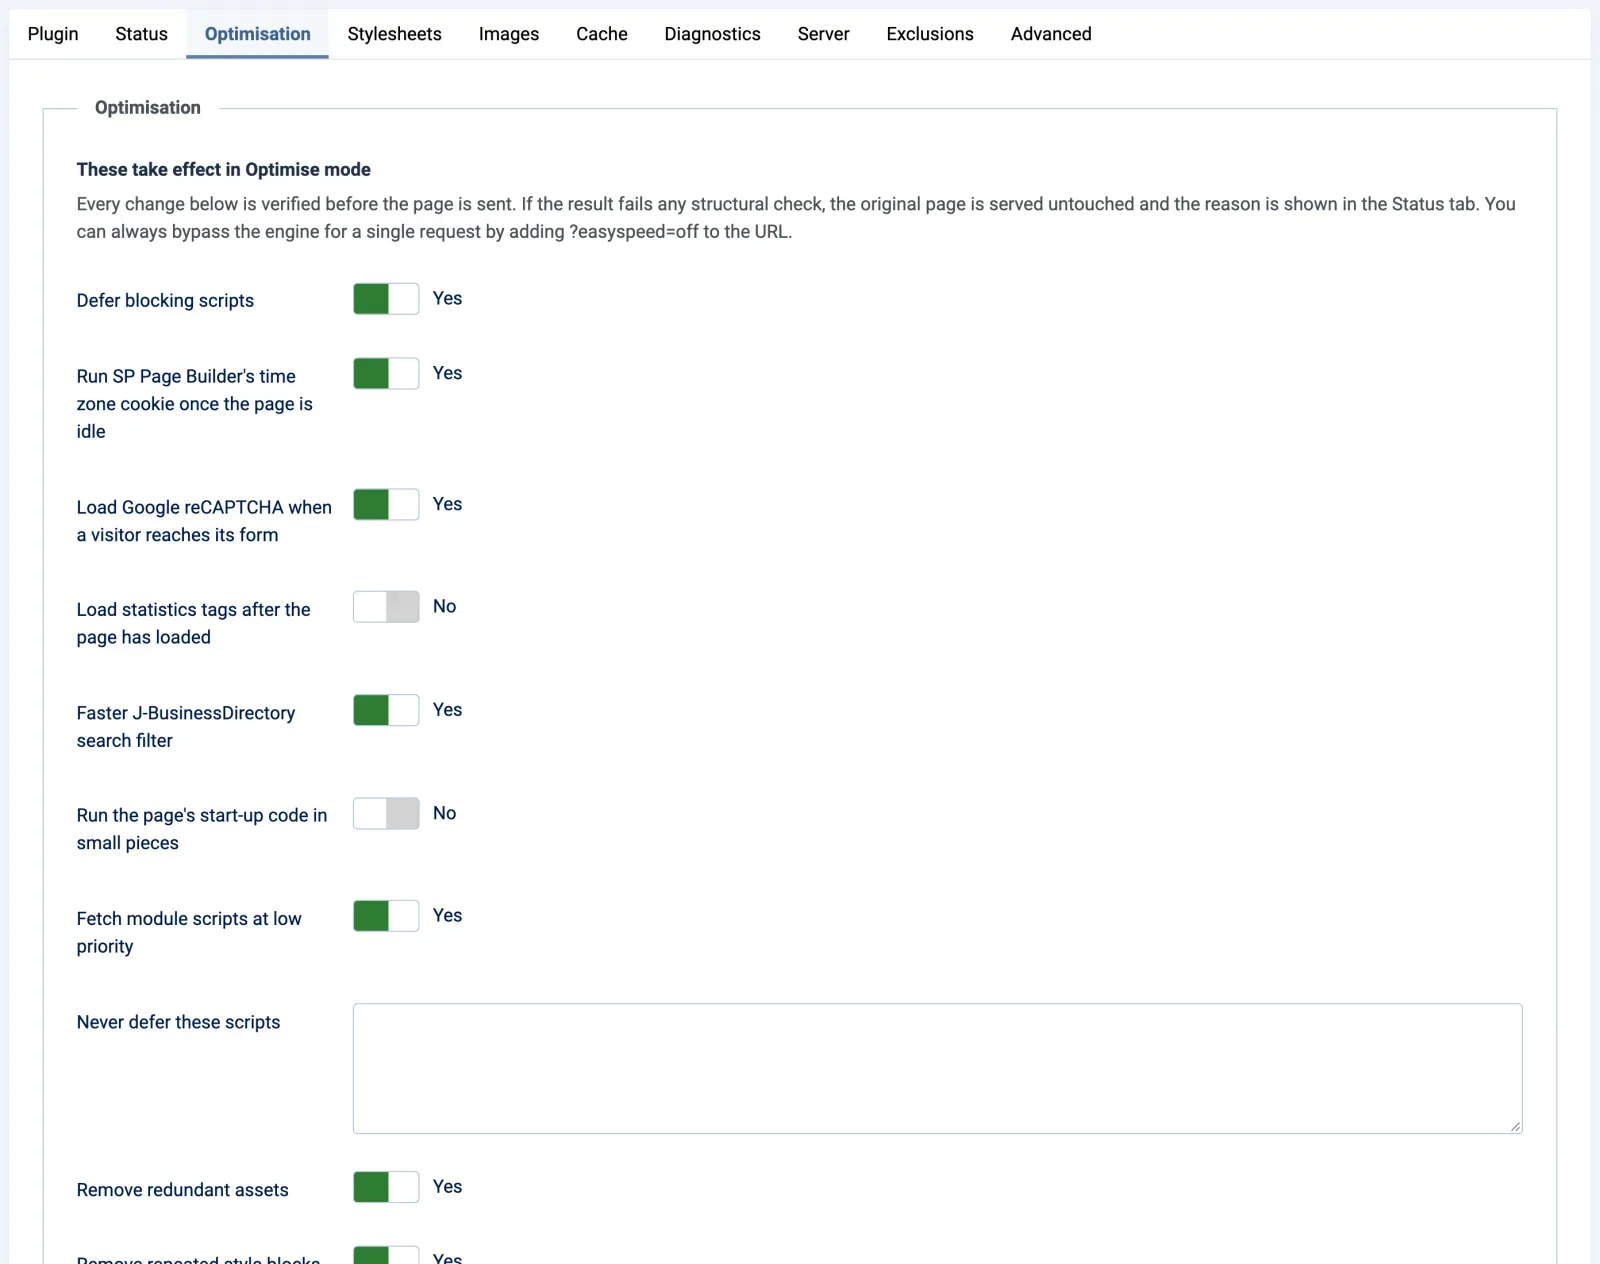1600x1264 pixels.
Task: Go to the Exclusions tab
Action: point(929,34)
